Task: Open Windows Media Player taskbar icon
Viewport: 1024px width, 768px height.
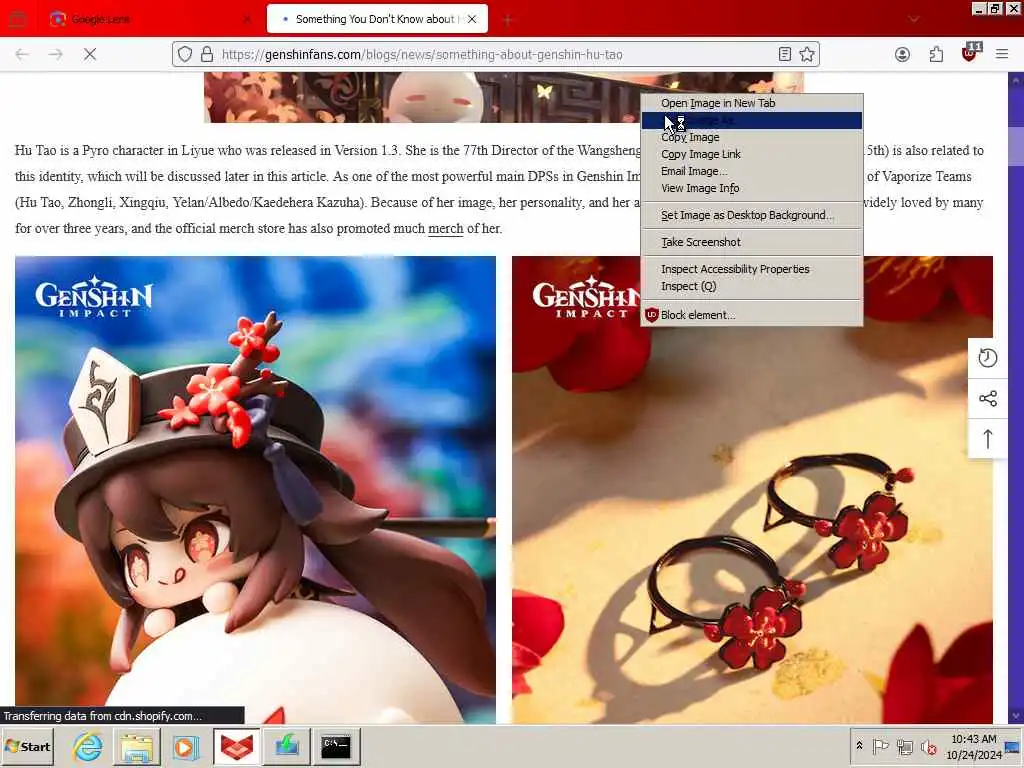Action: tap(185, 746)
